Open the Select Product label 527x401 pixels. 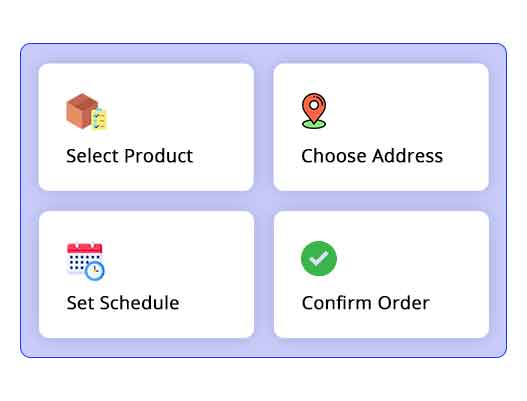[129, 156]
